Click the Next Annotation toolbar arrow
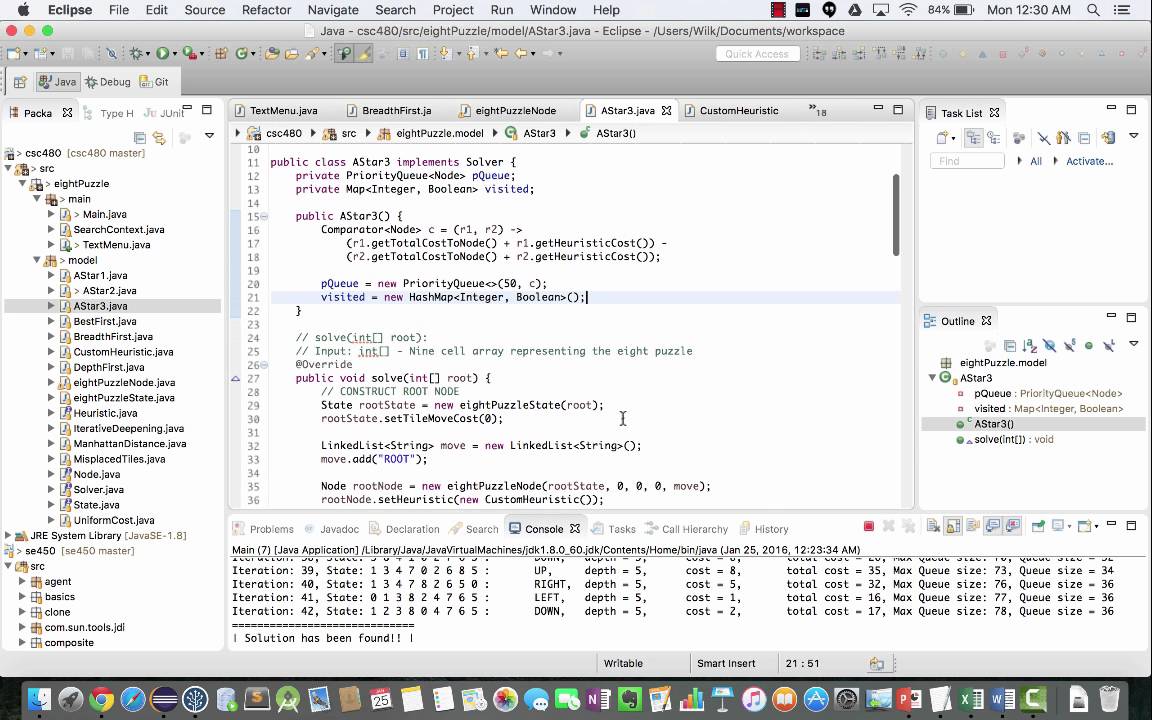This screenshot has width=1152, height=720. [444, 53]
